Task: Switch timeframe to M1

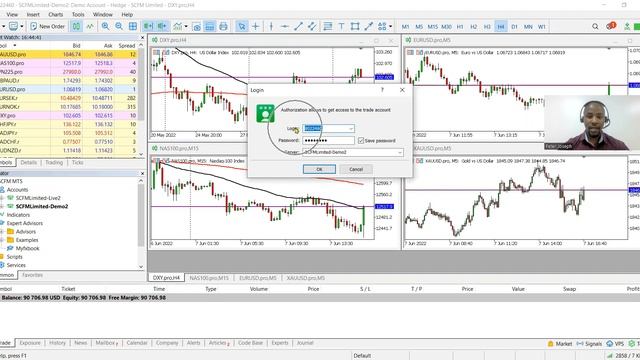Action: click(x=405, y=27)
